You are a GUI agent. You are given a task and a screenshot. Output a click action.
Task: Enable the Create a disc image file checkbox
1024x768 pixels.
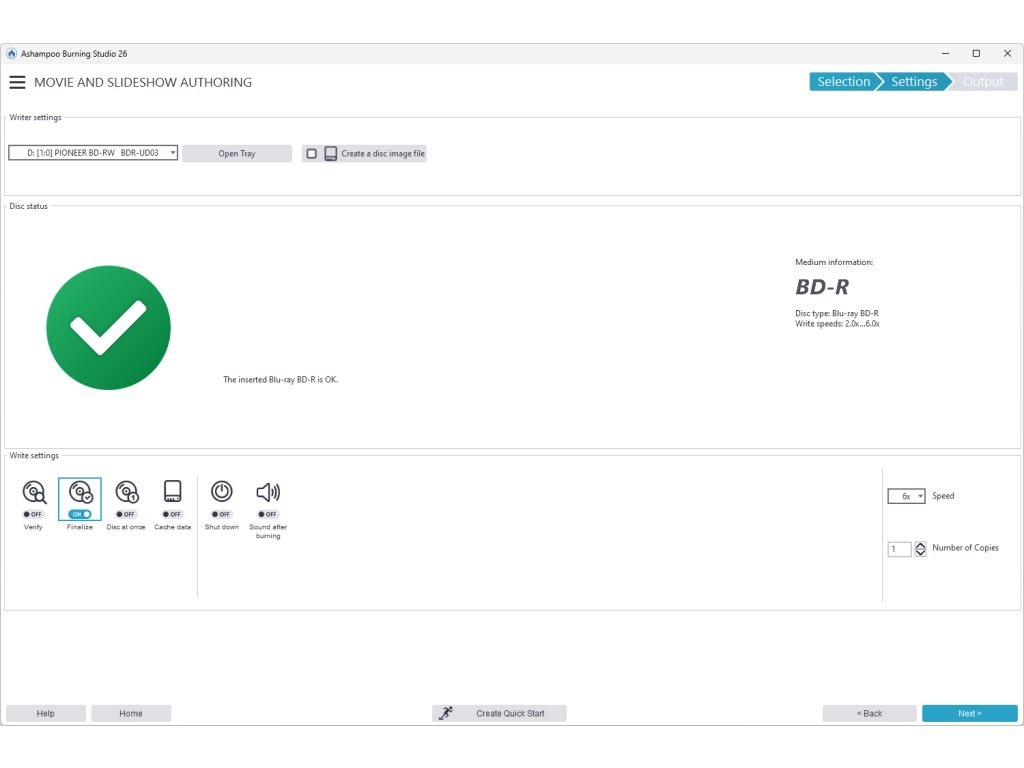point(312,154)
